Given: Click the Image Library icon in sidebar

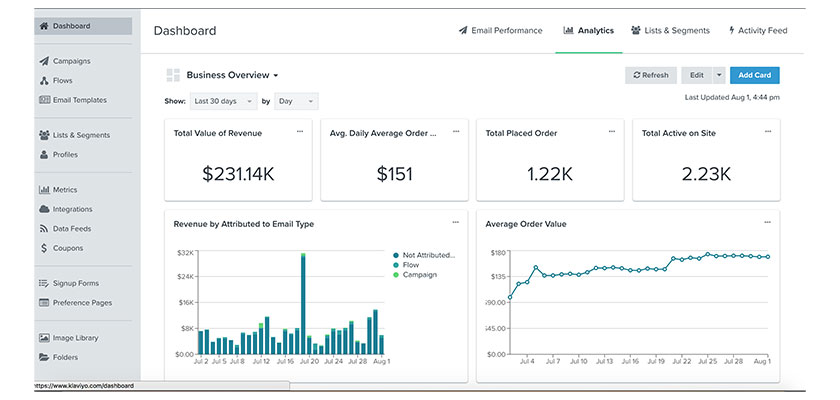Looking at the screenshot, I should [x=44, y=338].
